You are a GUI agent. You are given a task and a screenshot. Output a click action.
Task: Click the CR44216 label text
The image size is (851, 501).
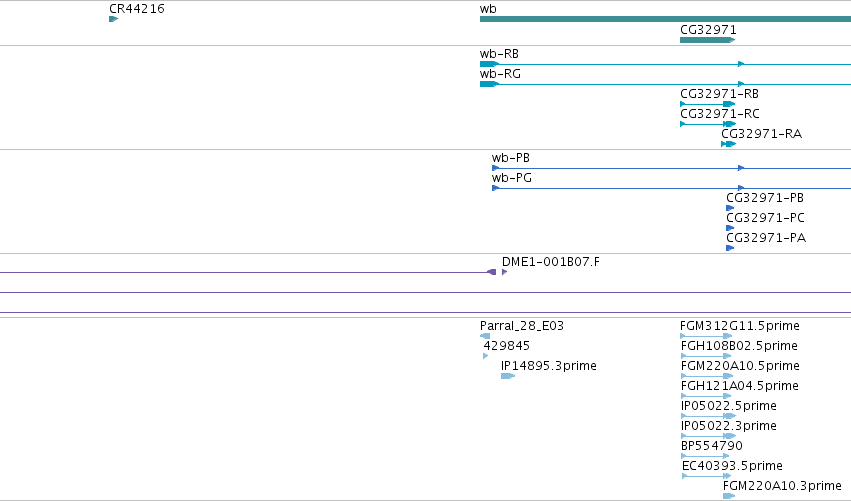137,9
